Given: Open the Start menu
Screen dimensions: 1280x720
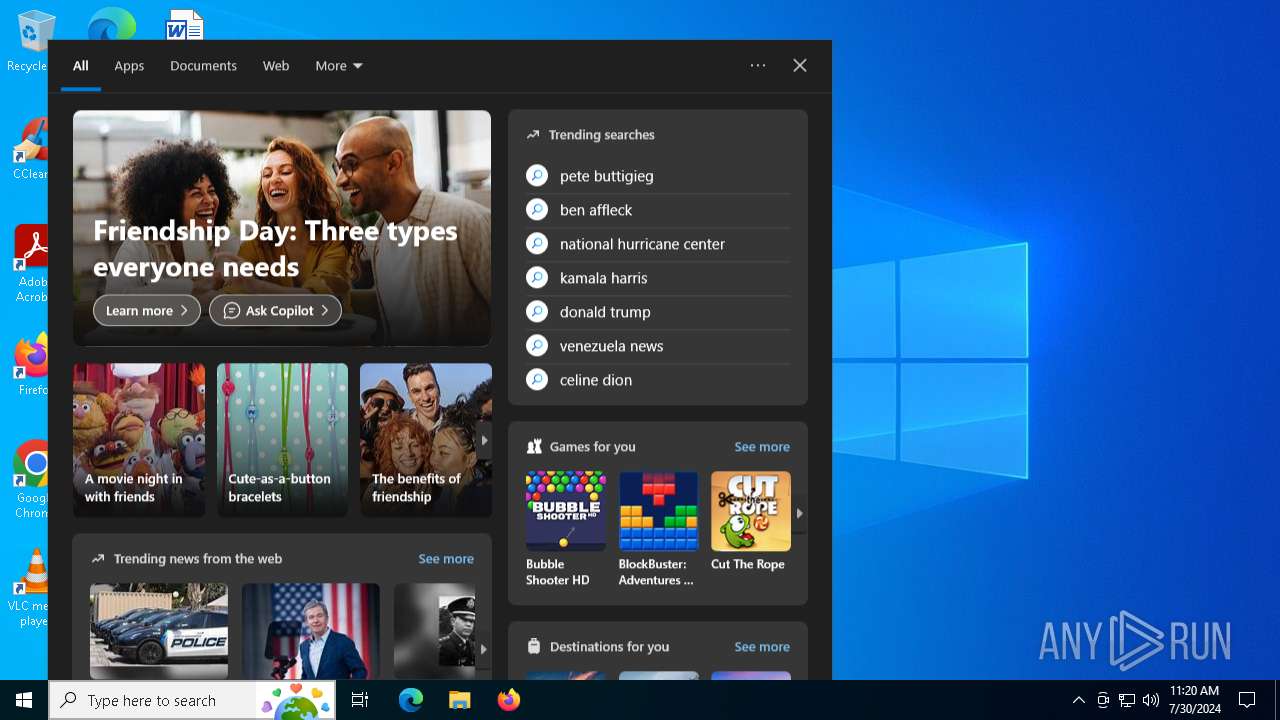Looking at the screenshot, I should [x=24, y=700].
